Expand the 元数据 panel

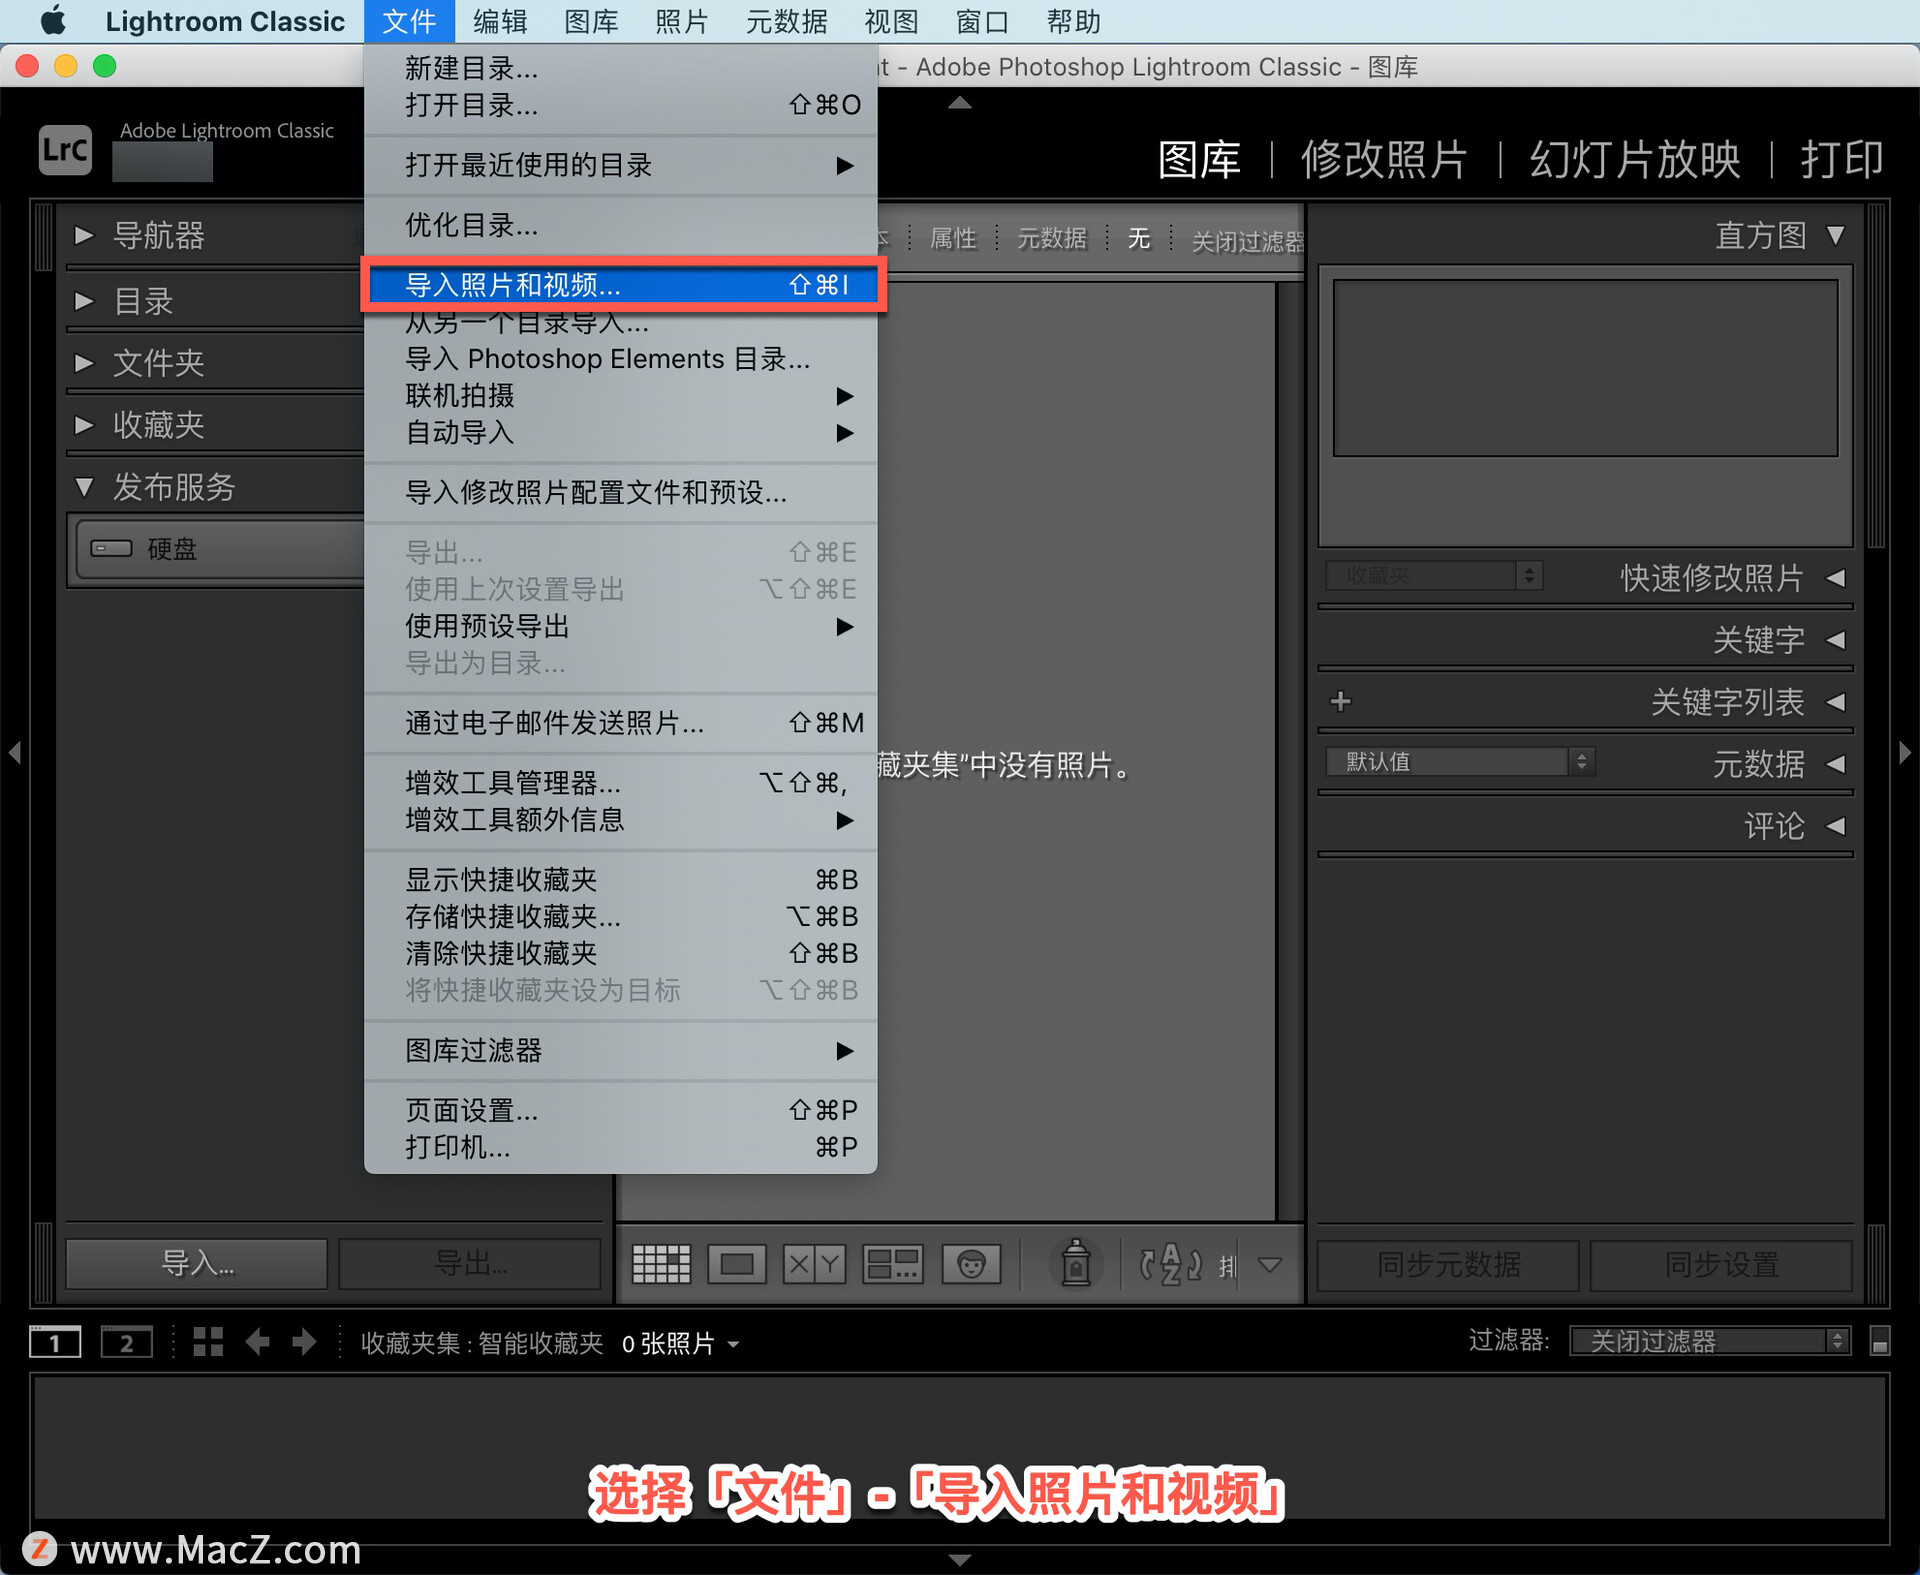pos(1836,764)
